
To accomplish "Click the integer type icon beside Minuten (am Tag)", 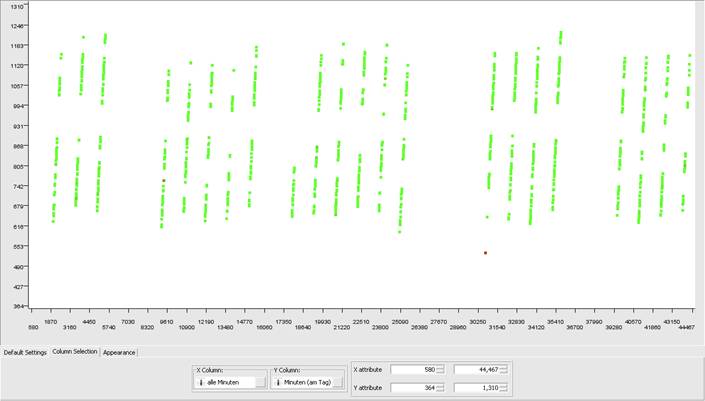I will click(x=278, y=383).
